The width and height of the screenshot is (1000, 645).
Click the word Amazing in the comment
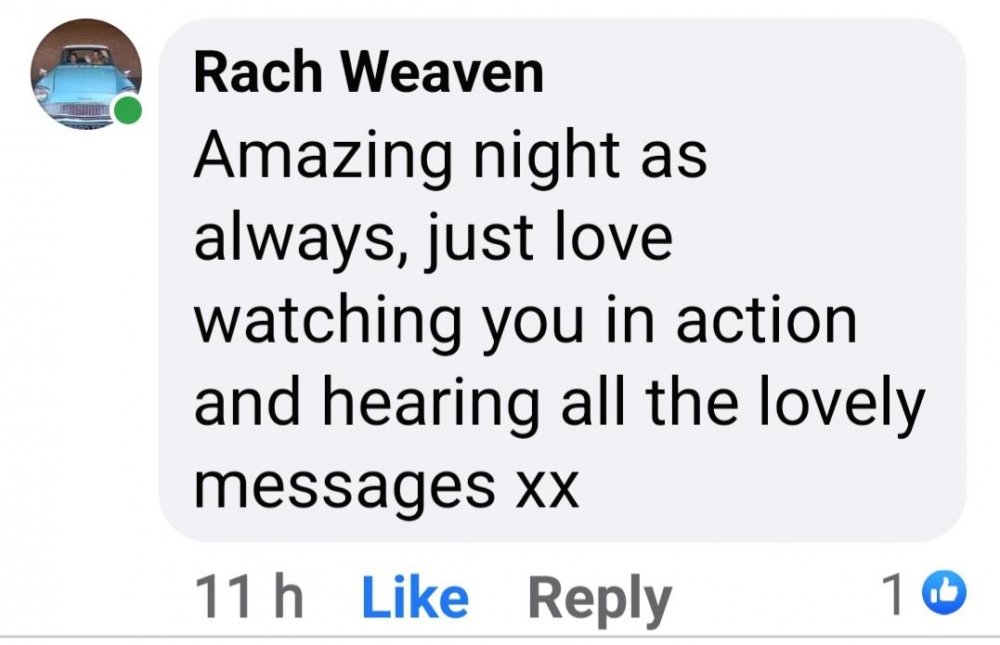point(323,156)
